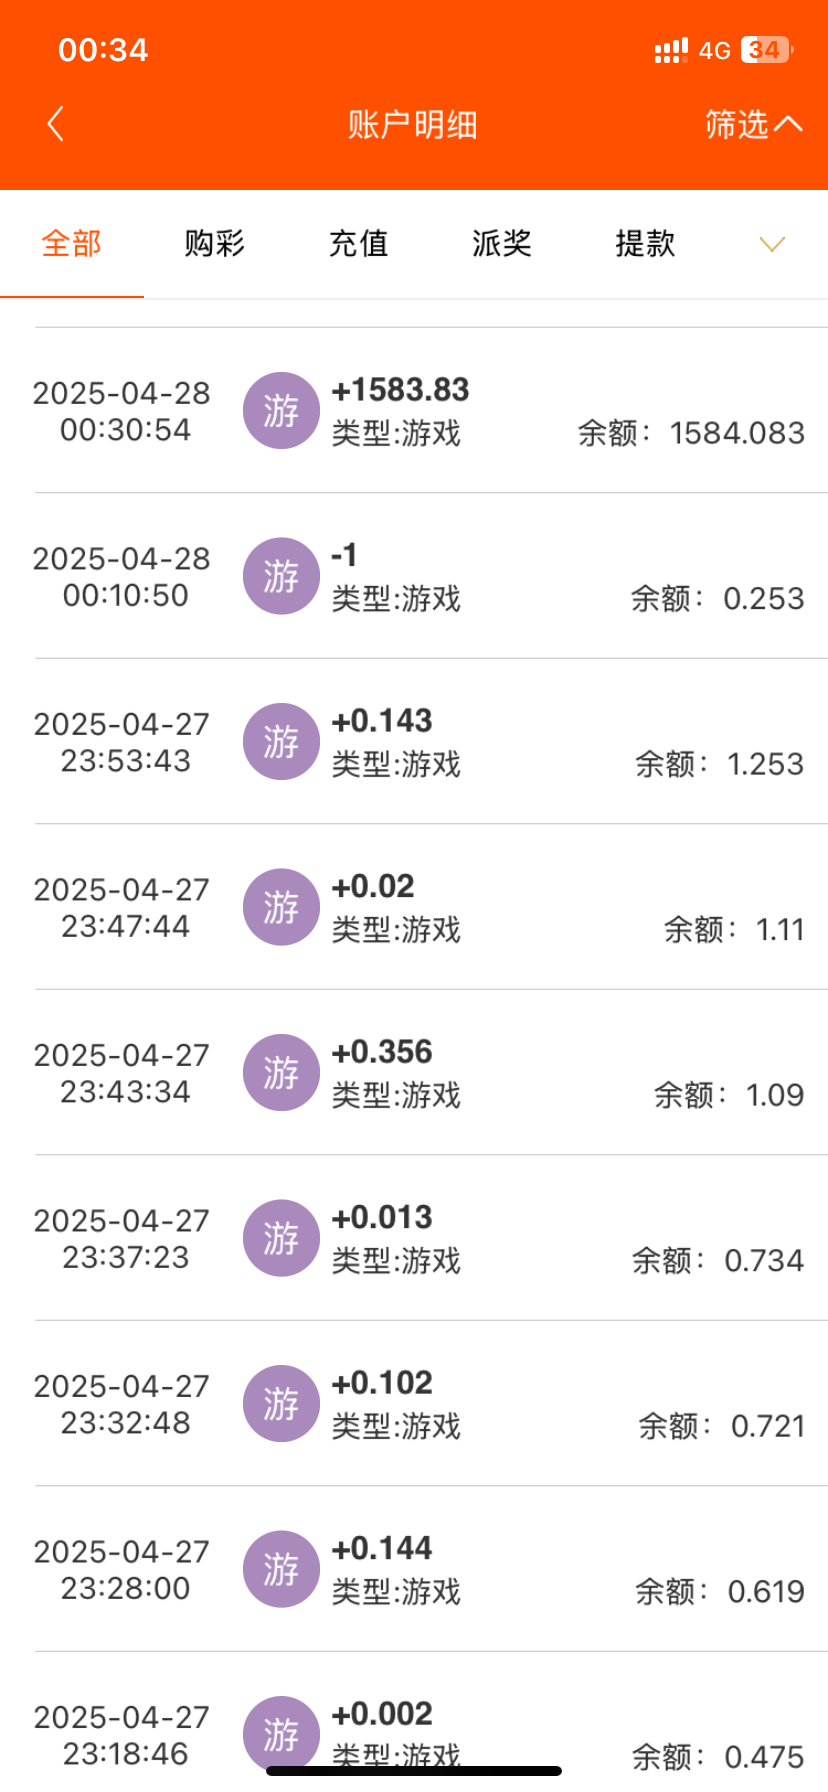Tap the 账户明细 page title
The image size is (828, 1792).
click(x=413, y=125)
